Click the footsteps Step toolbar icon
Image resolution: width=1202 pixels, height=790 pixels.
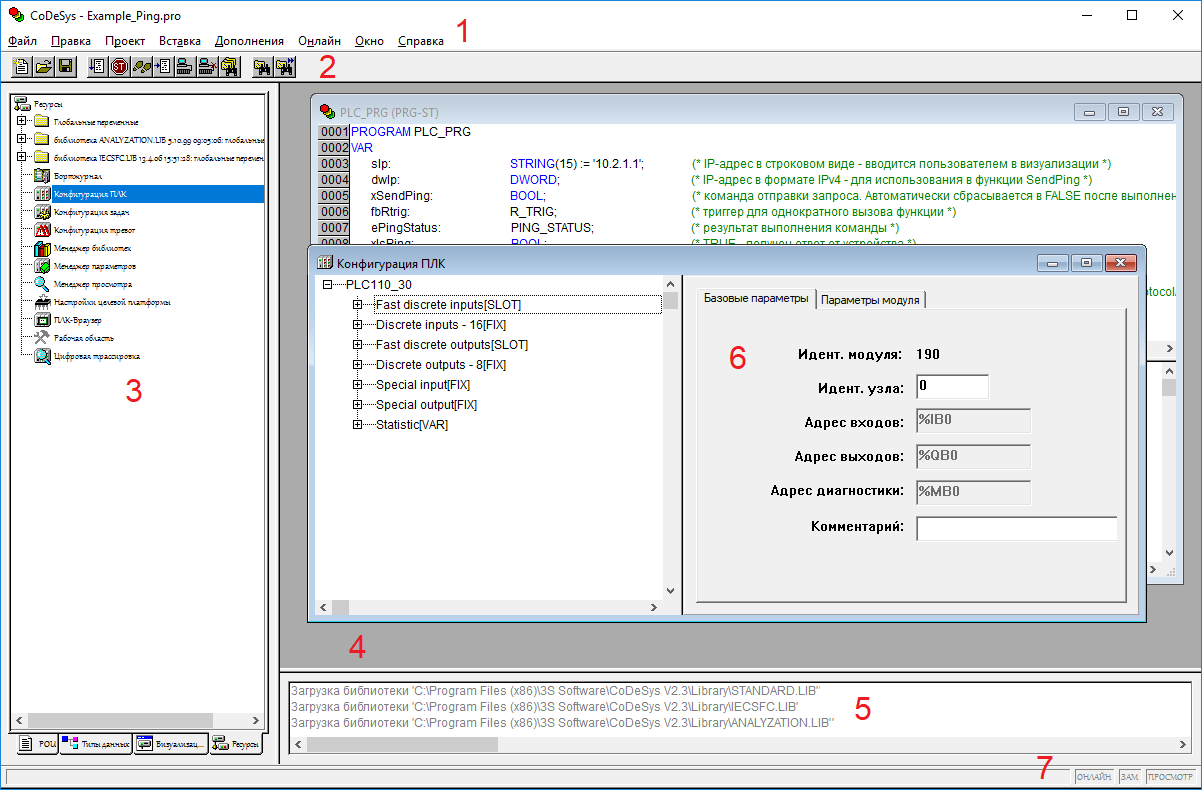click(142, 67)
